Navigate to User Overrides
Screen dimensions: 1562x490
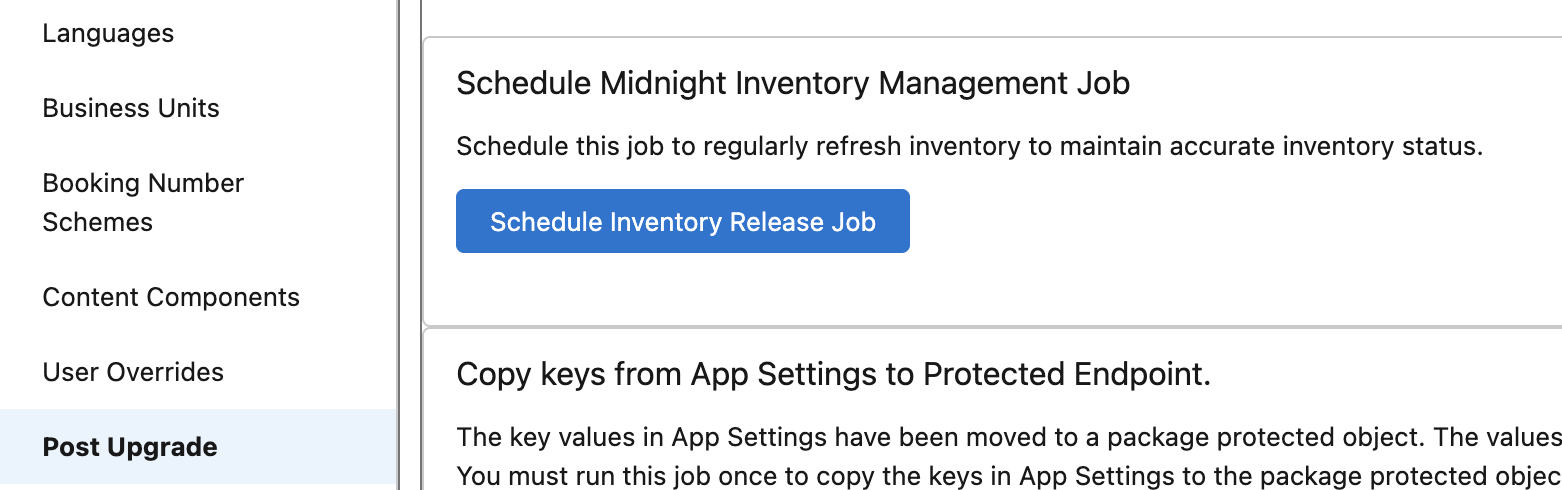pos(133,372)
